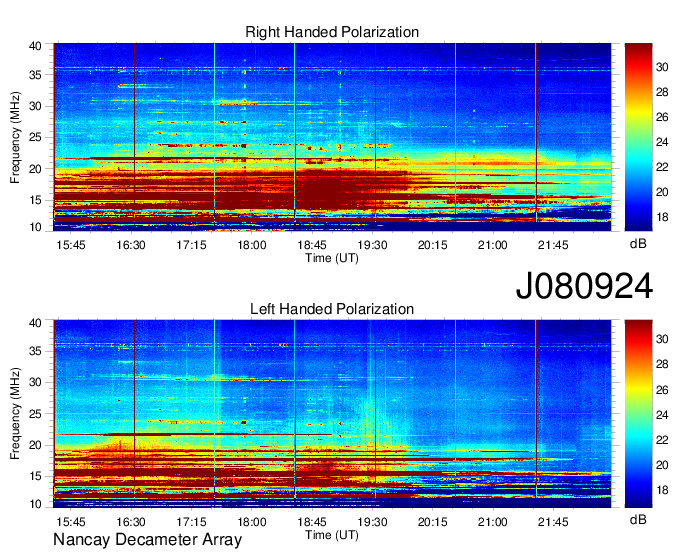
Task: Click the 10 MHz tick on the Left Handed plot
Action: tap(35, 504)
